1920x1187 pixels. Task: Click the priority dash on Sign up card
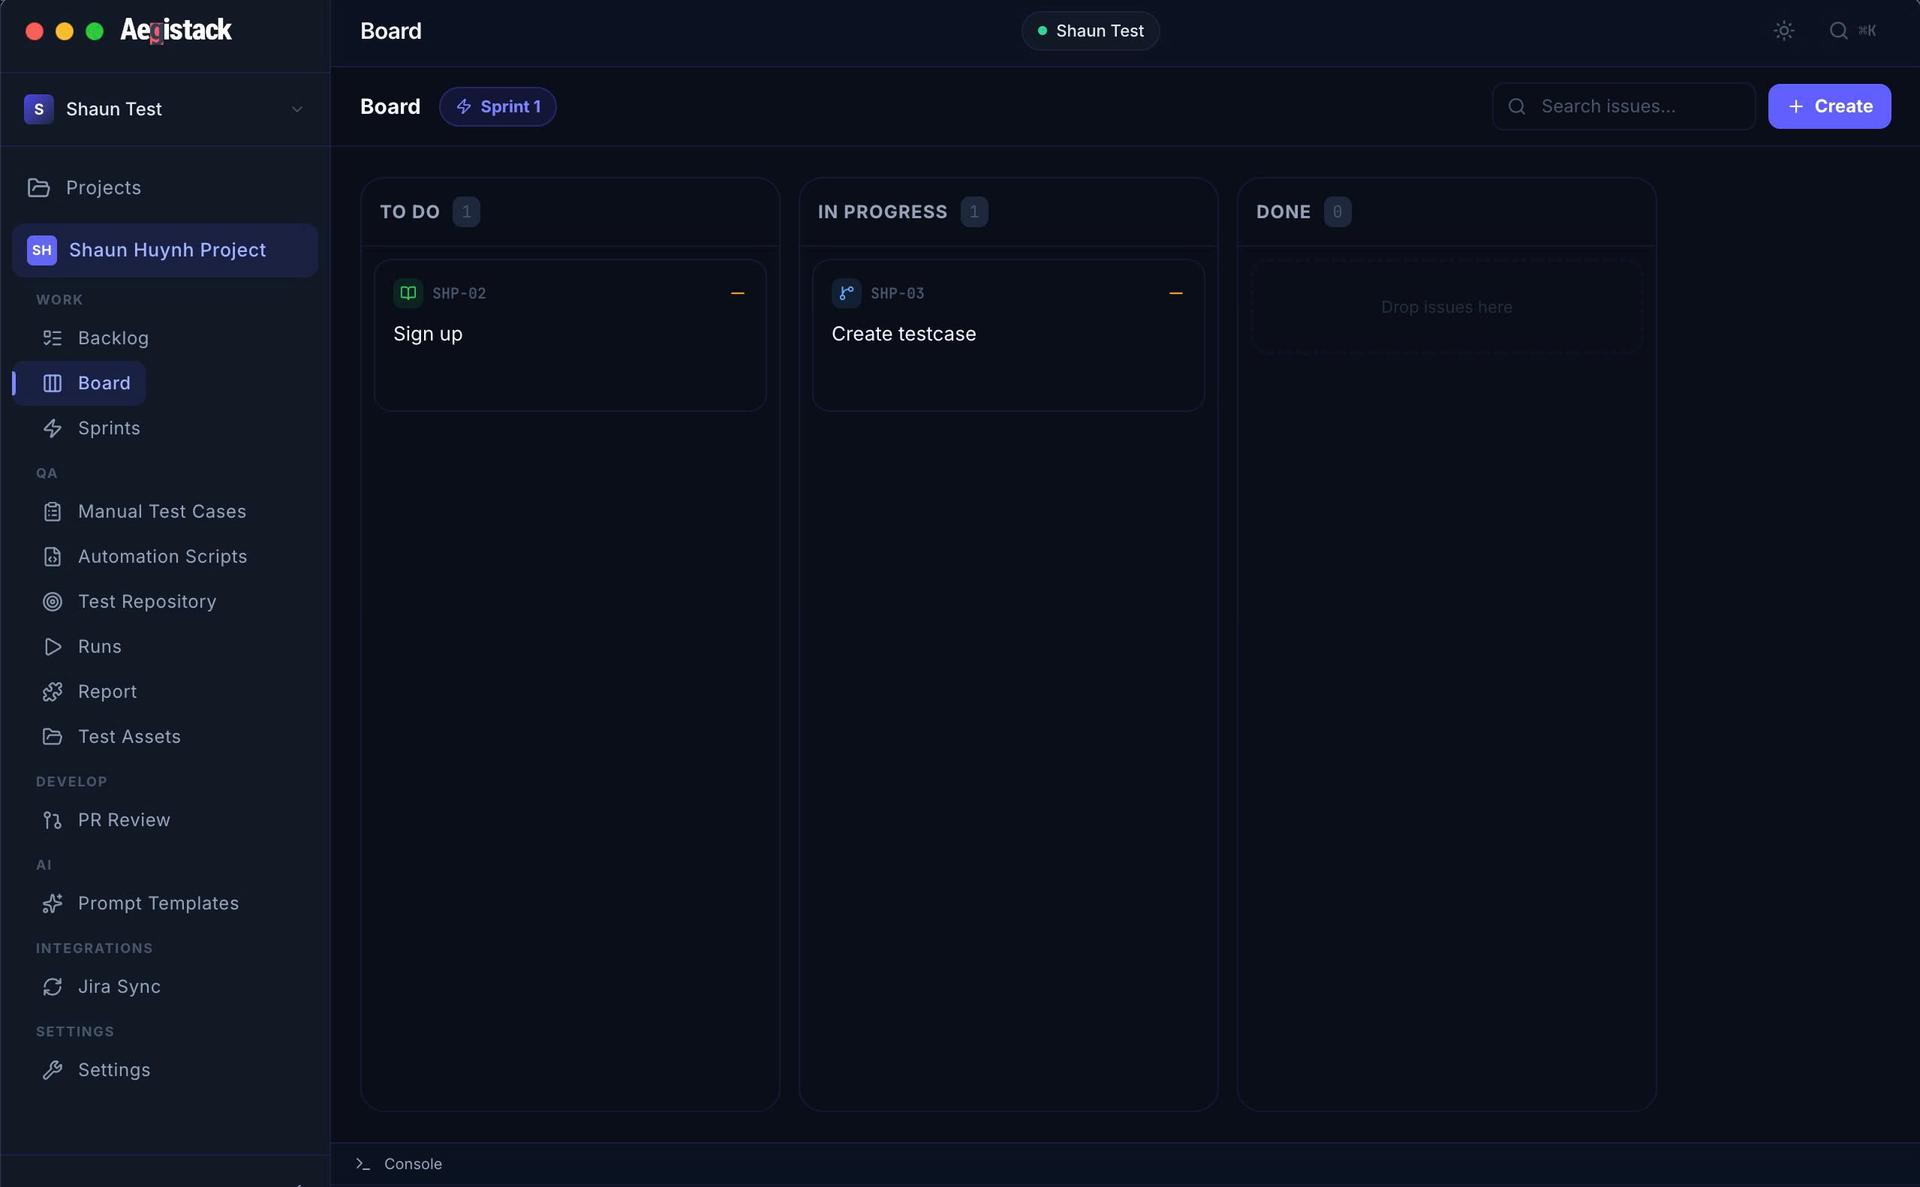click(738, 293)
